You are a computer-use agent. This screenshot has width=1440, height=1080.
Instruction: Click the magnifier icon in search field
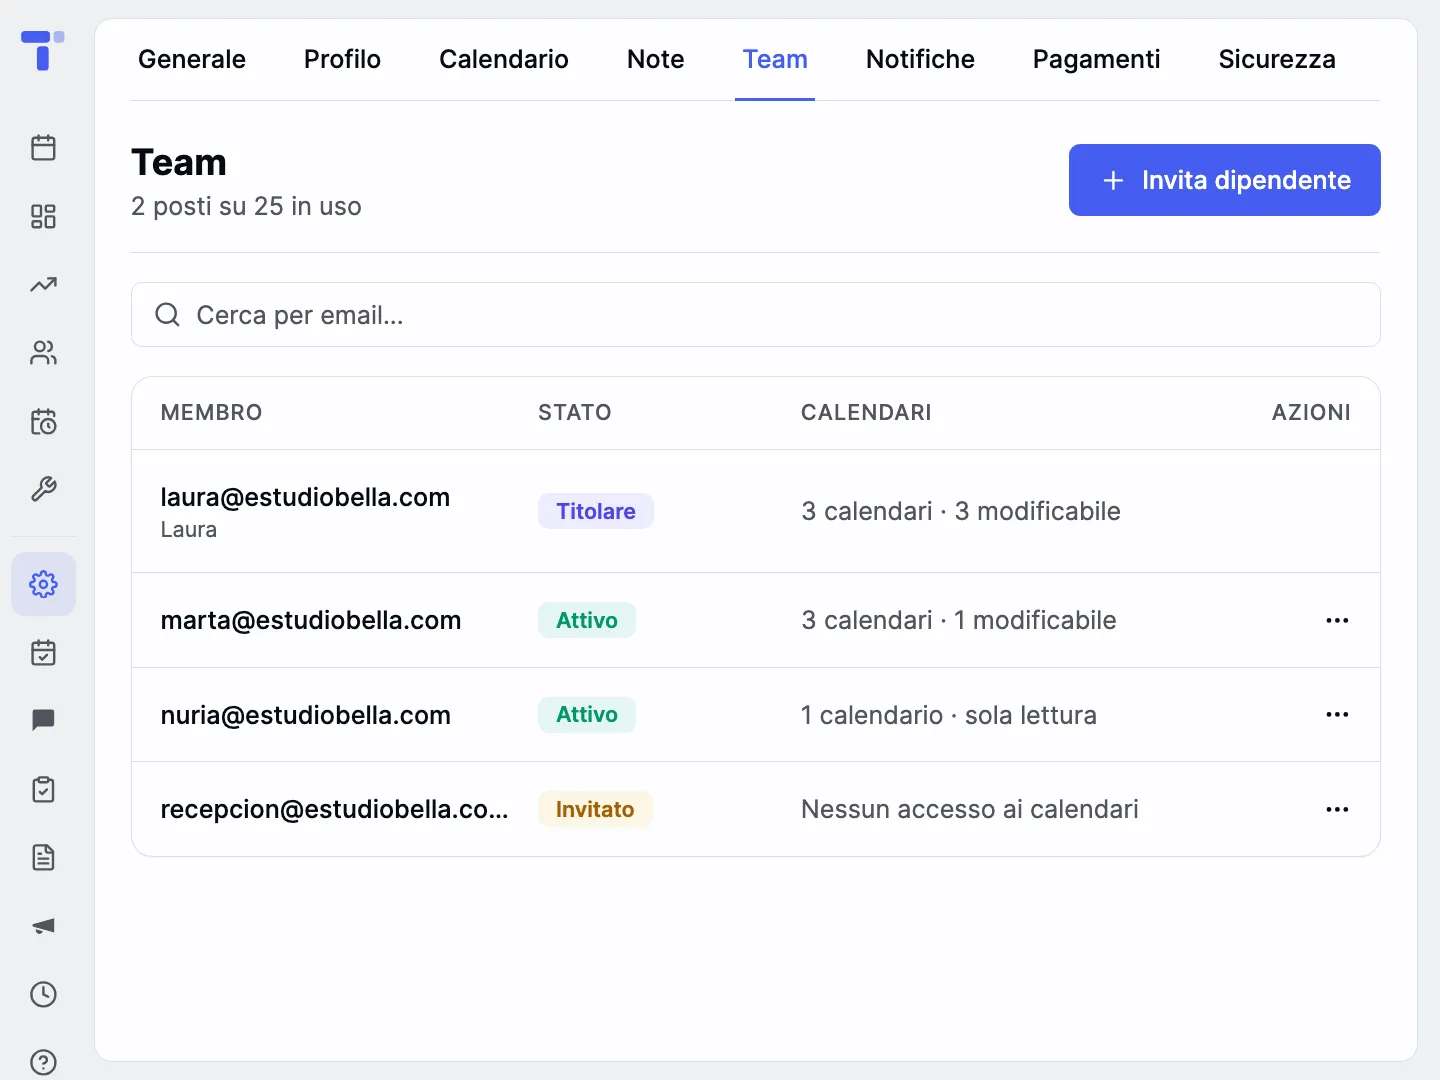coord(167,315)
